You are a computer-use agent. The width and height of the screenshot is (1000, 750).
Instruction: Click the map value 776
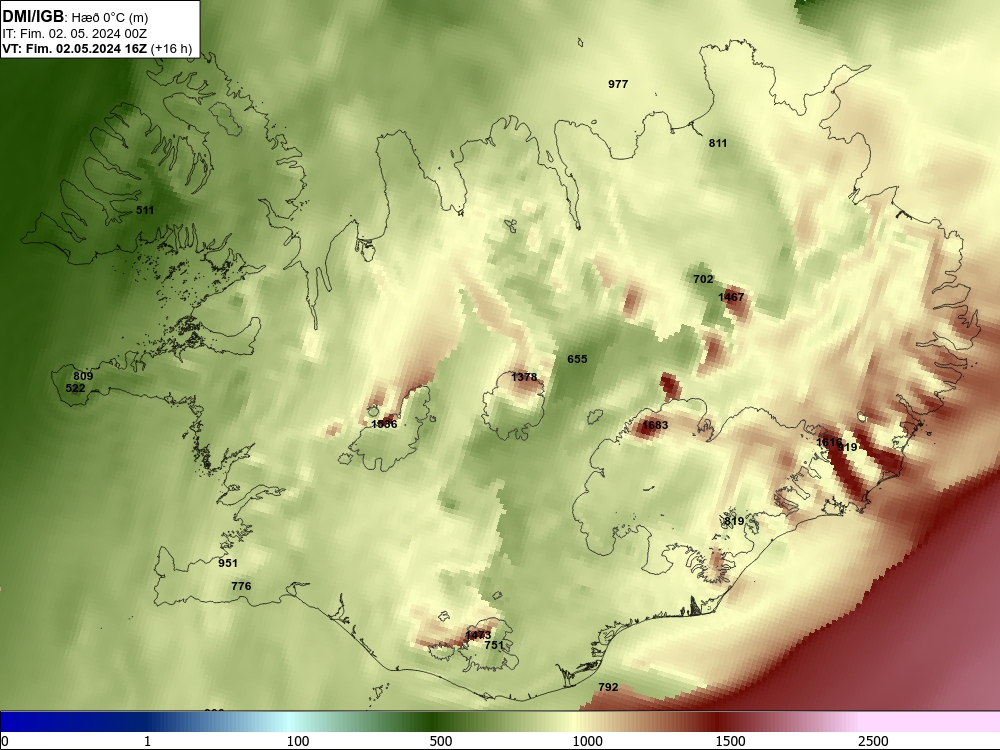[x=241, y=586]
